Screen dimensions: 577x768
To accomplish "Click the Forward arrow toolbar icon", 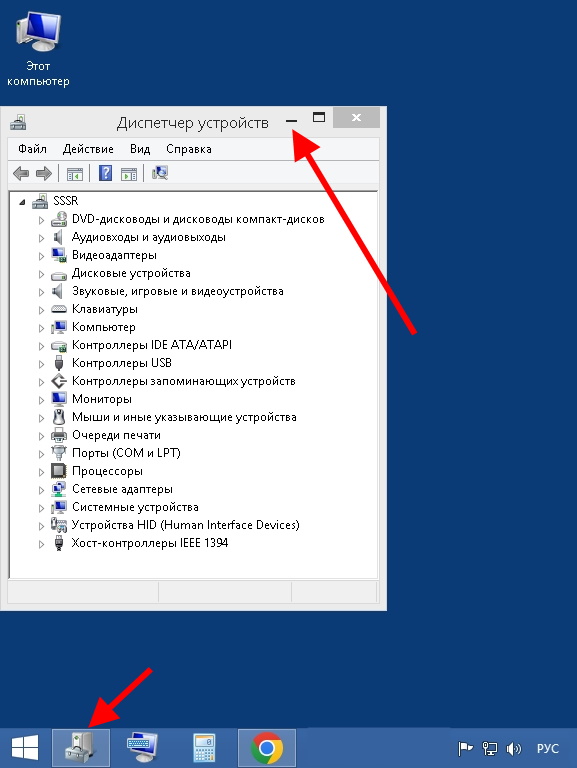I will (44, 173).
